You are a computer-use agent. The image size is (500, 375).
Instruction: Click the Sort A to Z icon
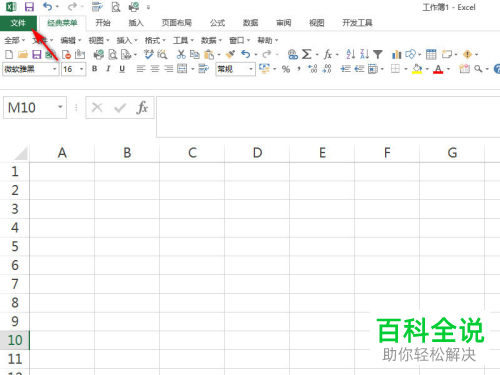(x=350, y=54)
